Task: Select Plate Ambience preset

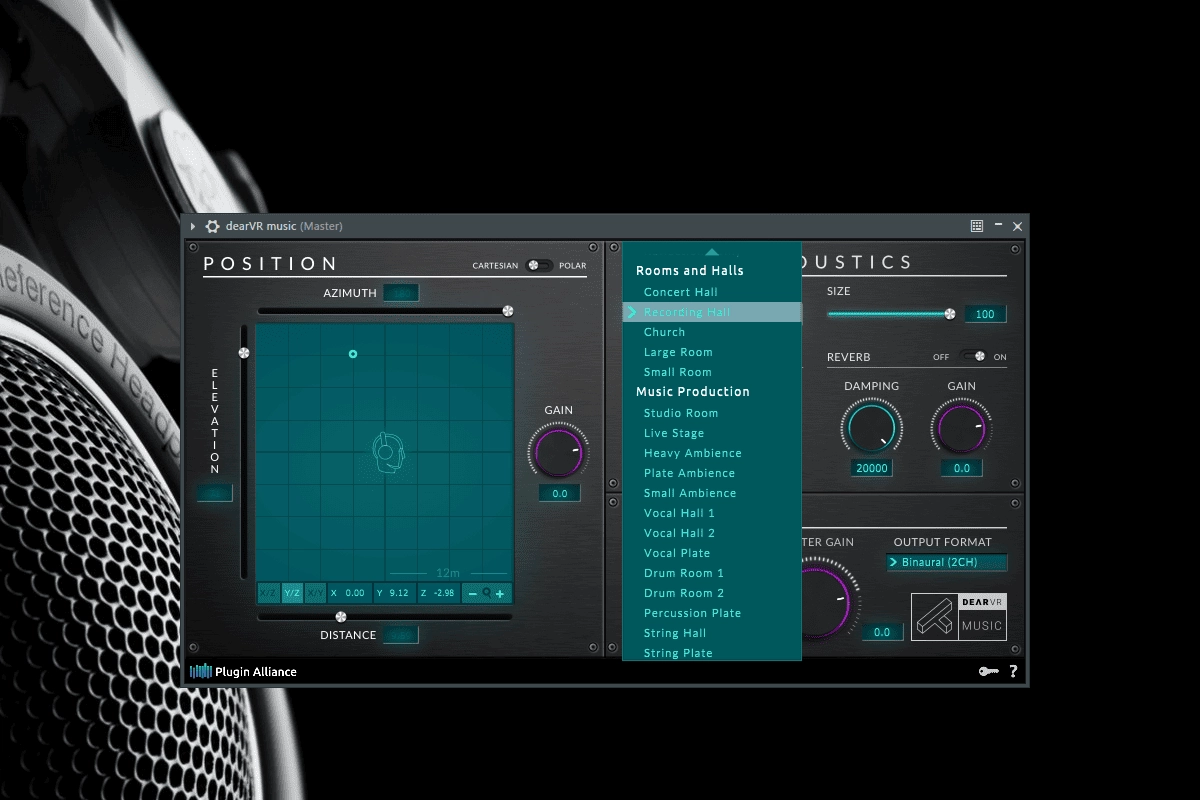Action: click(x=712, y=473)
